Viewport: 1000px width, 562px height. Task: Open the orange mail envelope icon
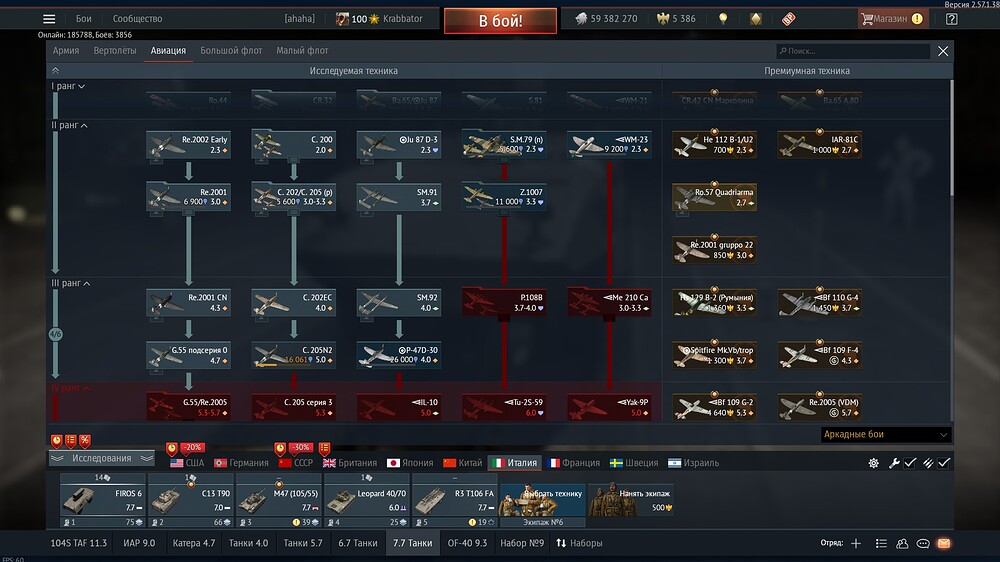944,544
